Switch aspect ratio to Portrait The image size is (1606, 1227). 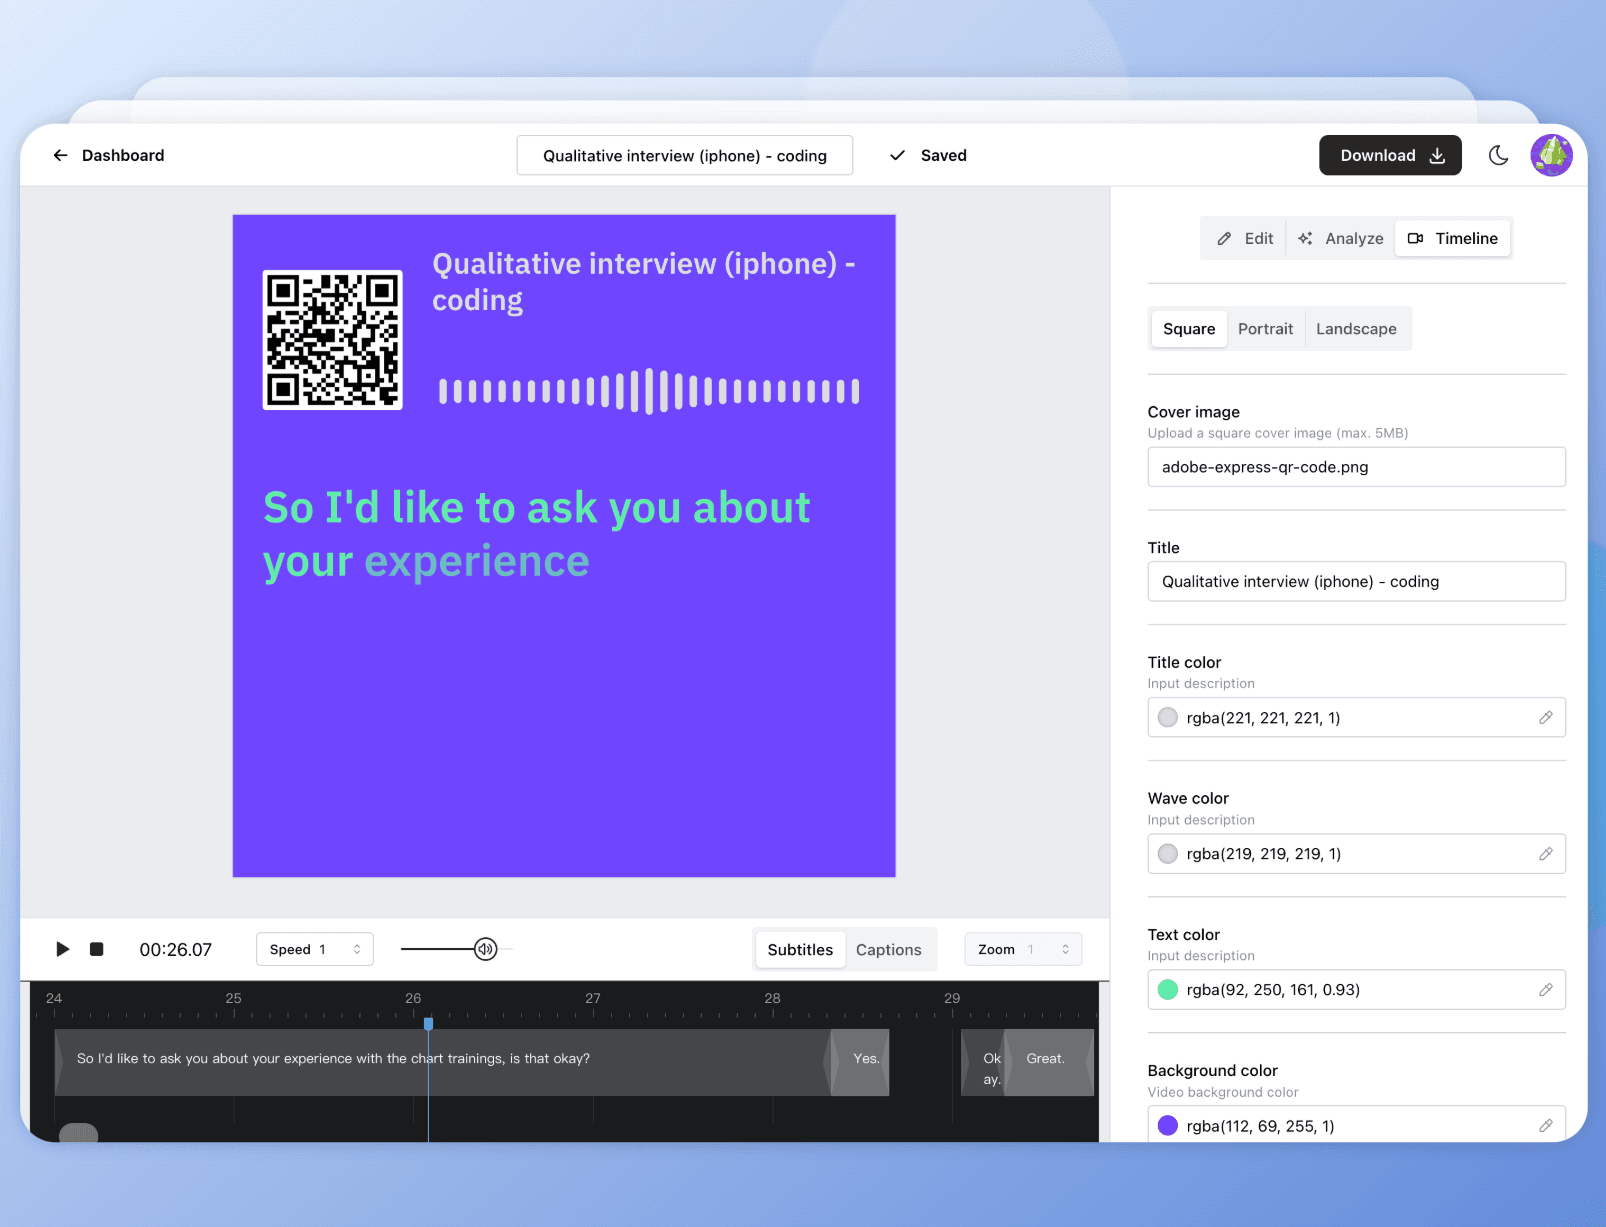click(1265, 328)
